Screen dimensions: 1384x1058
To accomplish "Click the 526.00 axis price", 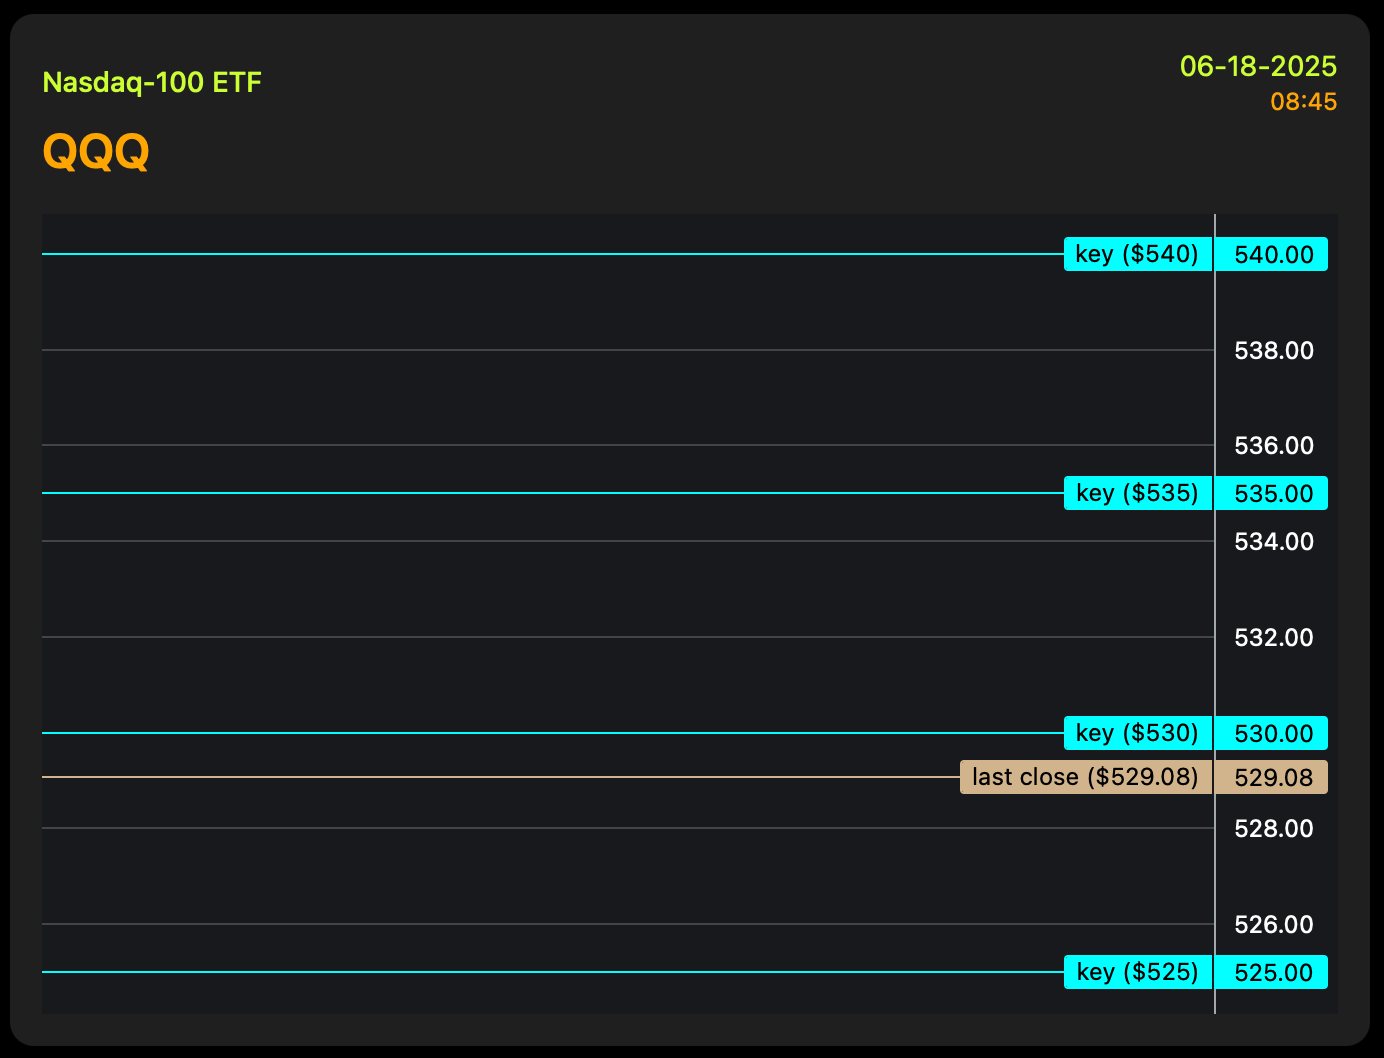I will 1274,924.
